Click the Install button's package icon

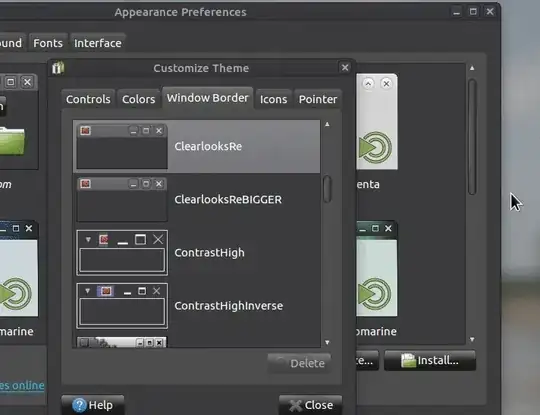(x=408, y=361)
